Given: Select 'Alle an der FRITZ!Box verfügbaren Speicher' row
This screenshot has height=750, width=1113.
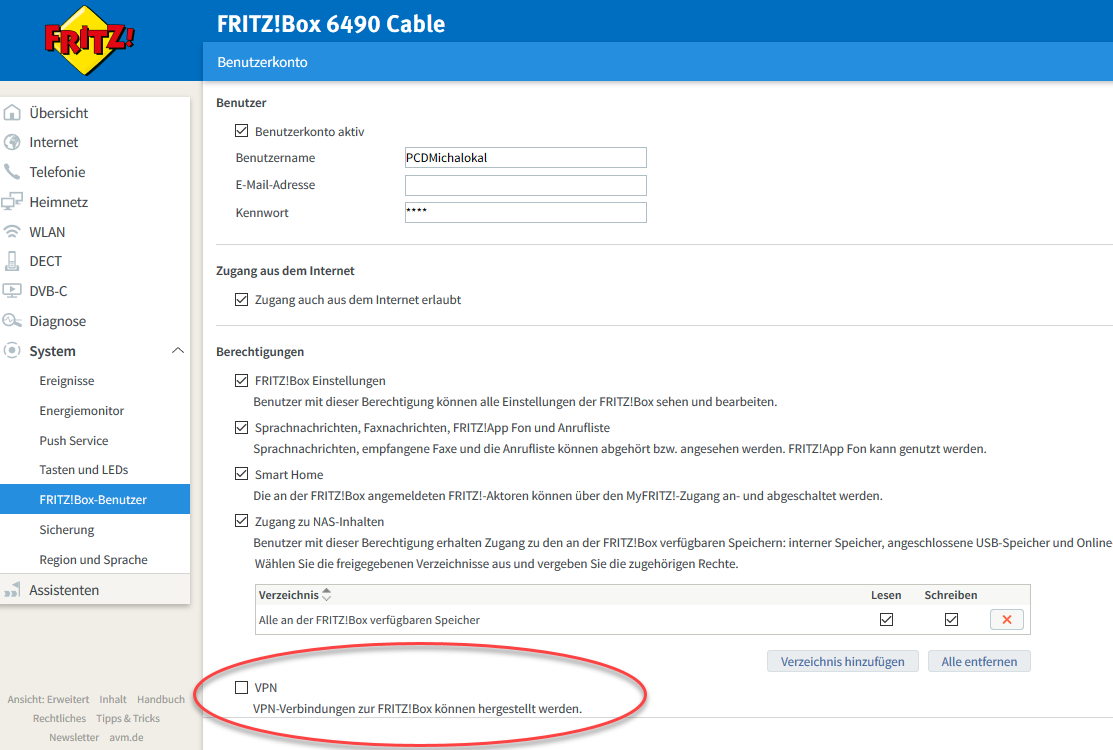Looking at the screenshot, I should (642, 619).
